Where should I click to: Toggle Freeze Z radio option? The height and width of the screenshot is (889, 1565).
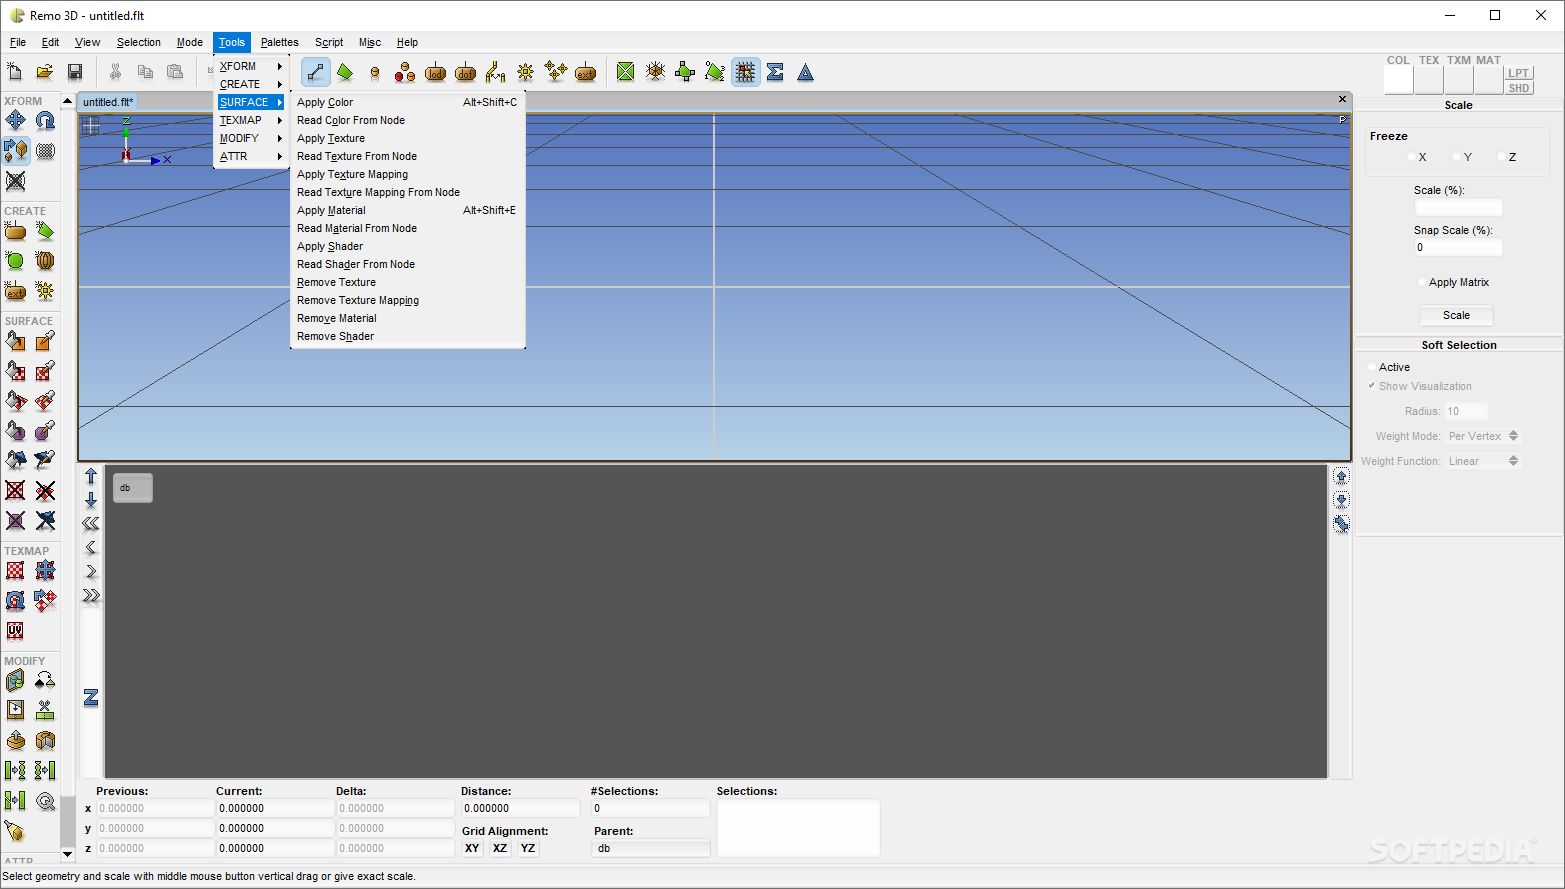point(1502,157)
